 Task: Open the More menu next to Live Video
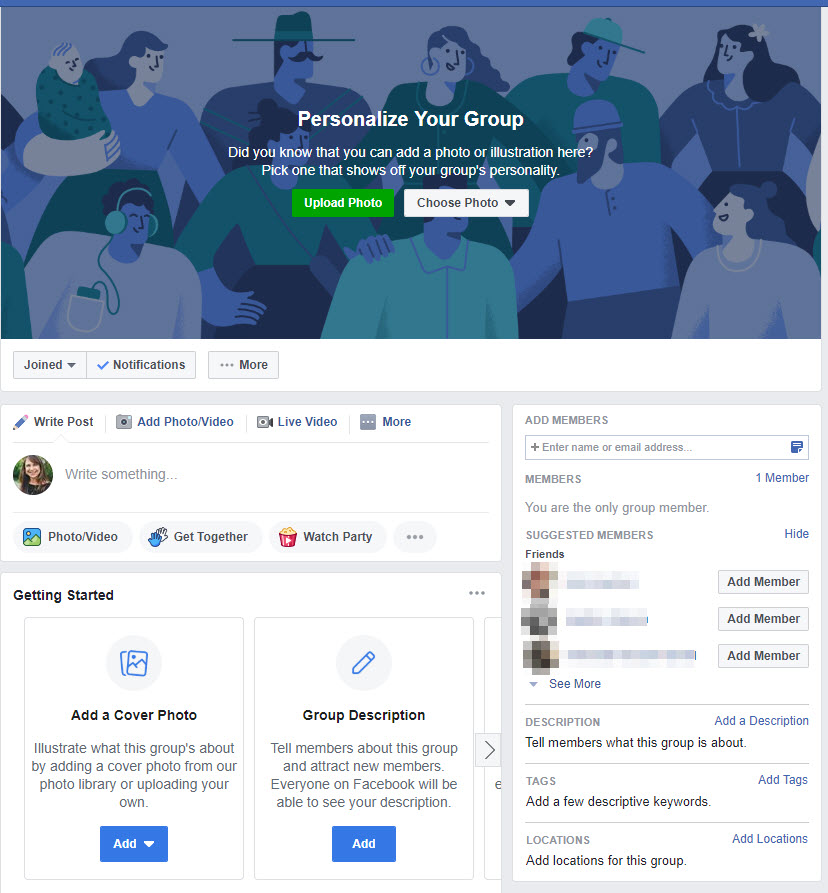click(386, 422)
